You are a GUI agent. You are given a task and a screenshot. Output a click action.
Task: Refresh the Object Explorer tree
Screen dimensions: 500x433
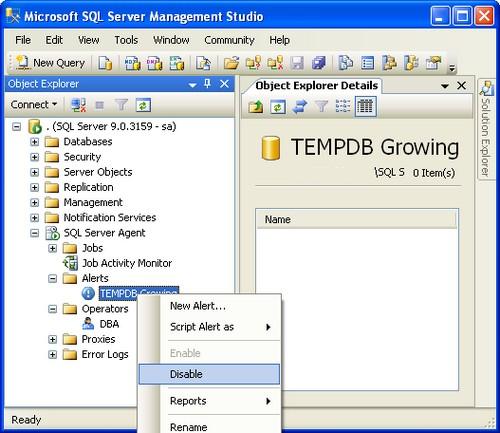point(143,105)
